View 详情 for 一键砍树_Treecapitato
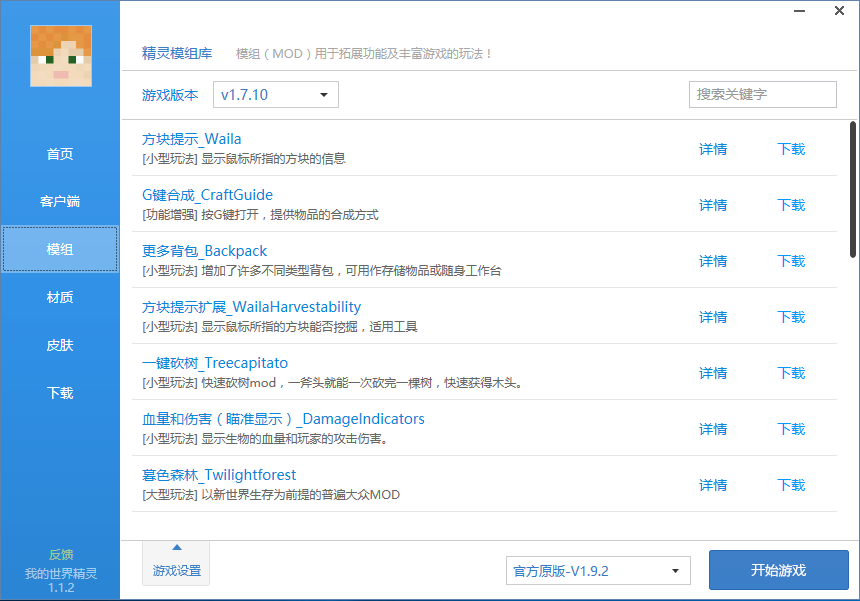This screenshot has width=860, height=601. [x=712, y=373]
